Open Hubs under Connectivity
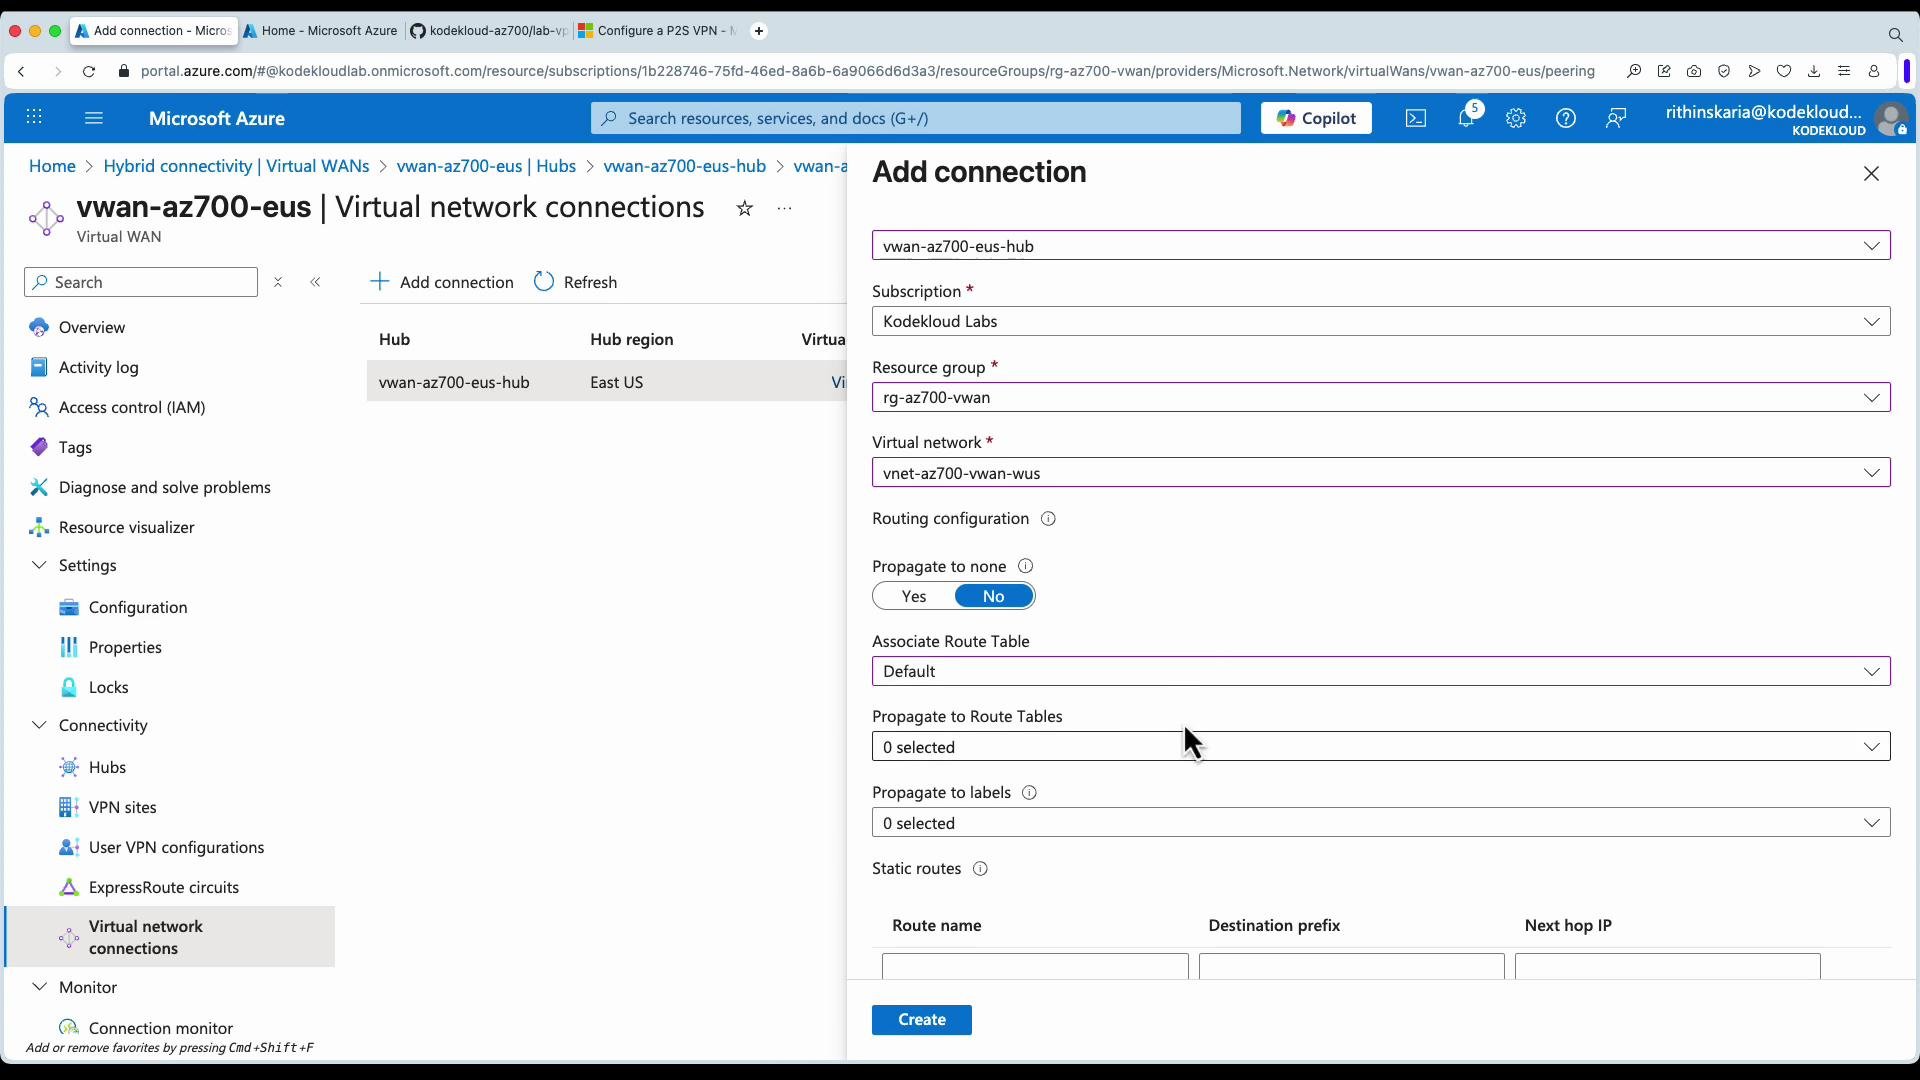 (107, 767)
